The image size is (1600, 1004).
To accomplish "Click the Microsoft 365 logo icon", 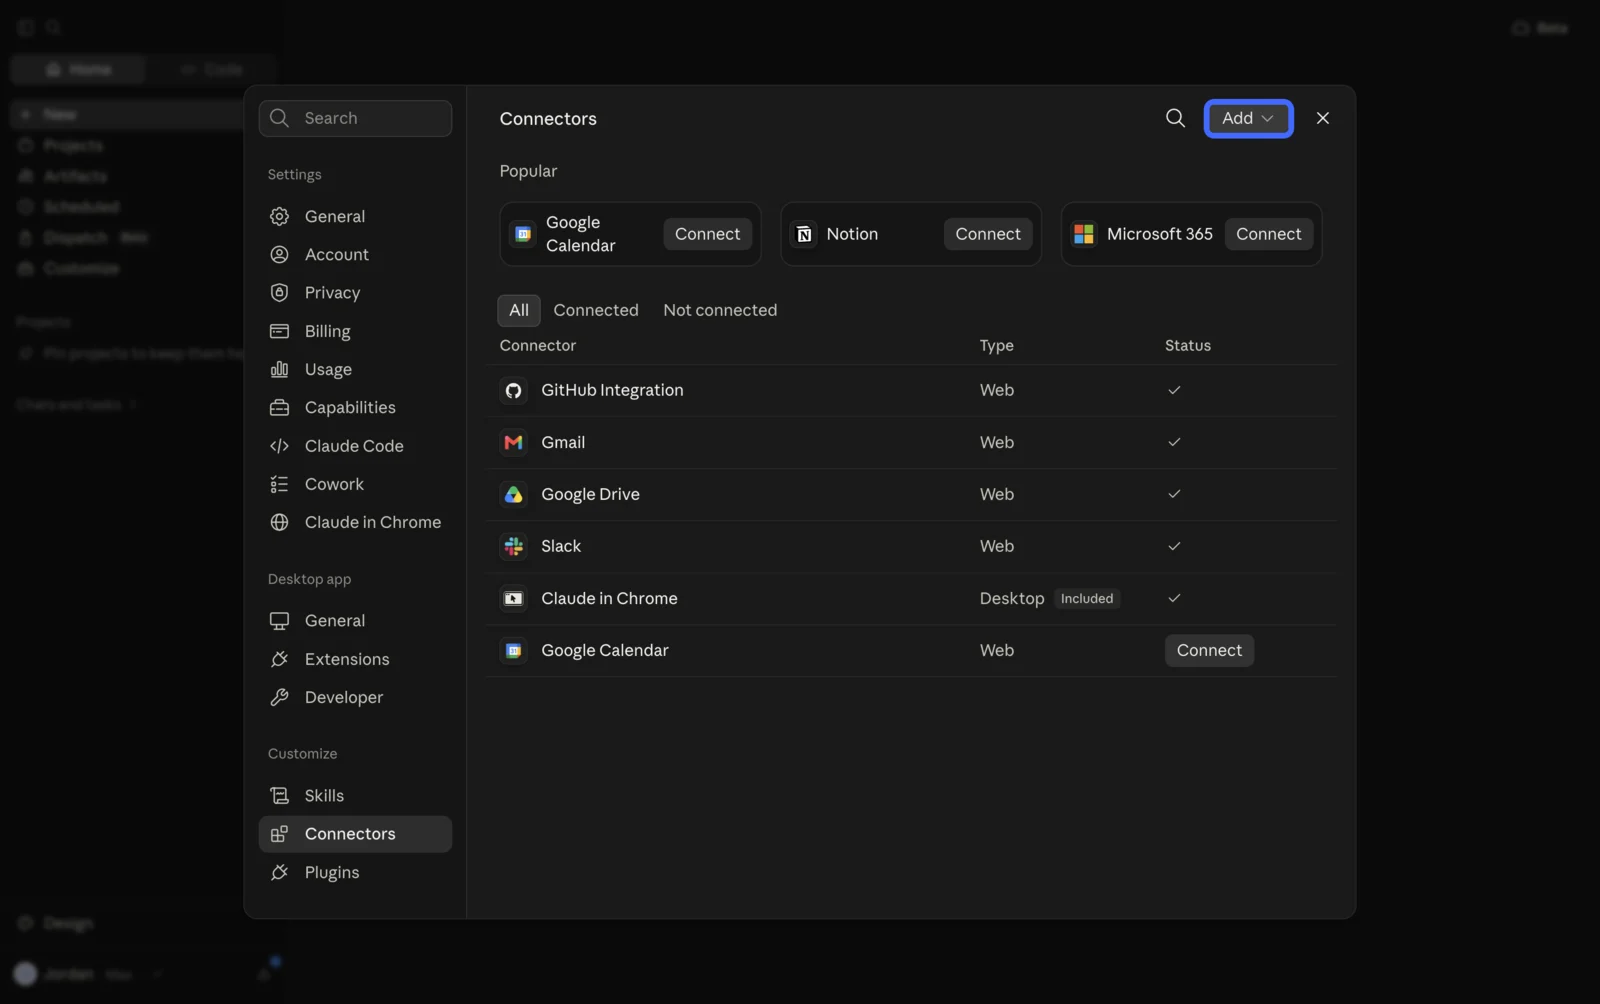I will coord(1084,234).
